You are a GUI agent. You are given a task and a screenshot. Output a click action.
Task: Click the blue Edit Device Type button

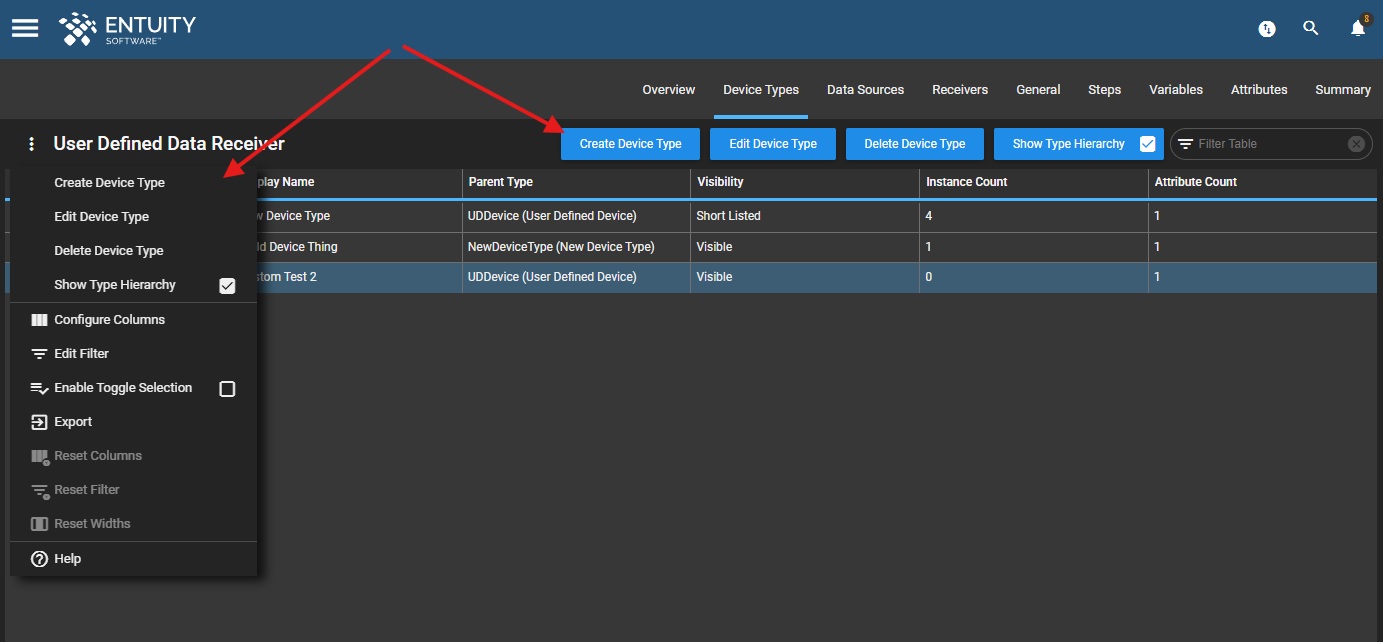[x=773, y=144]
